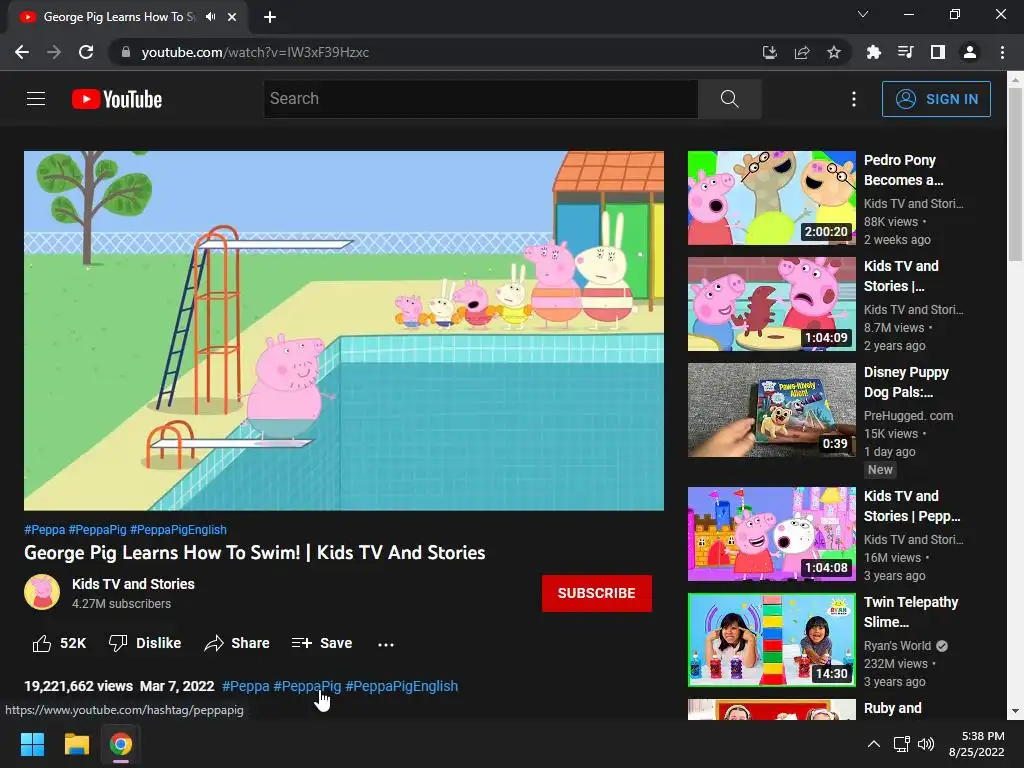
Task: Share this page icon in address bar
Action: coord(802,52)
